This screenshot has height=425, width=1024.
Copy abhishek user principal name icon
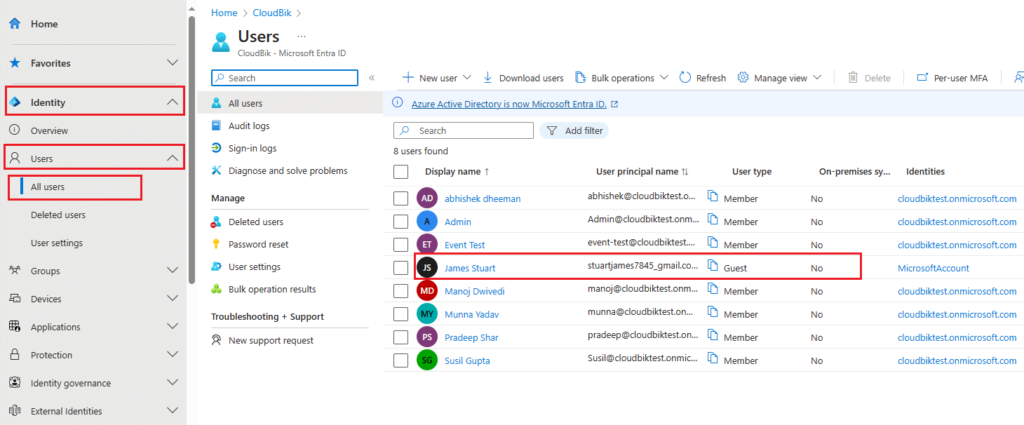click(x=714, y=198)
